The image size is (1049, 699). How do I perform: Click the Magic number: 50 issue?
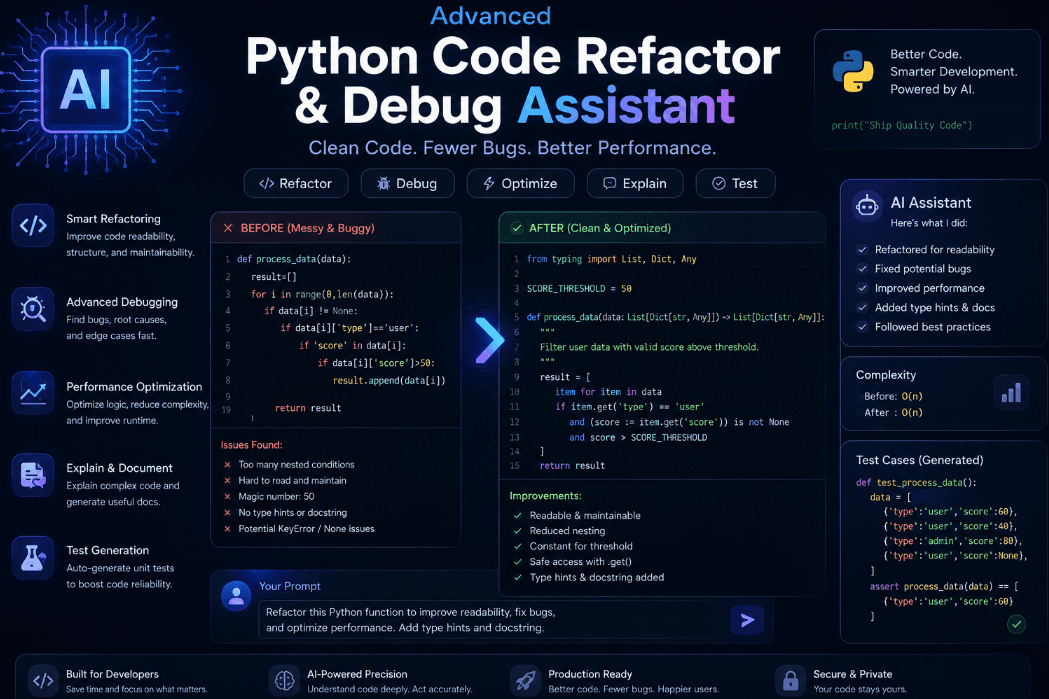tap(276, 496)
